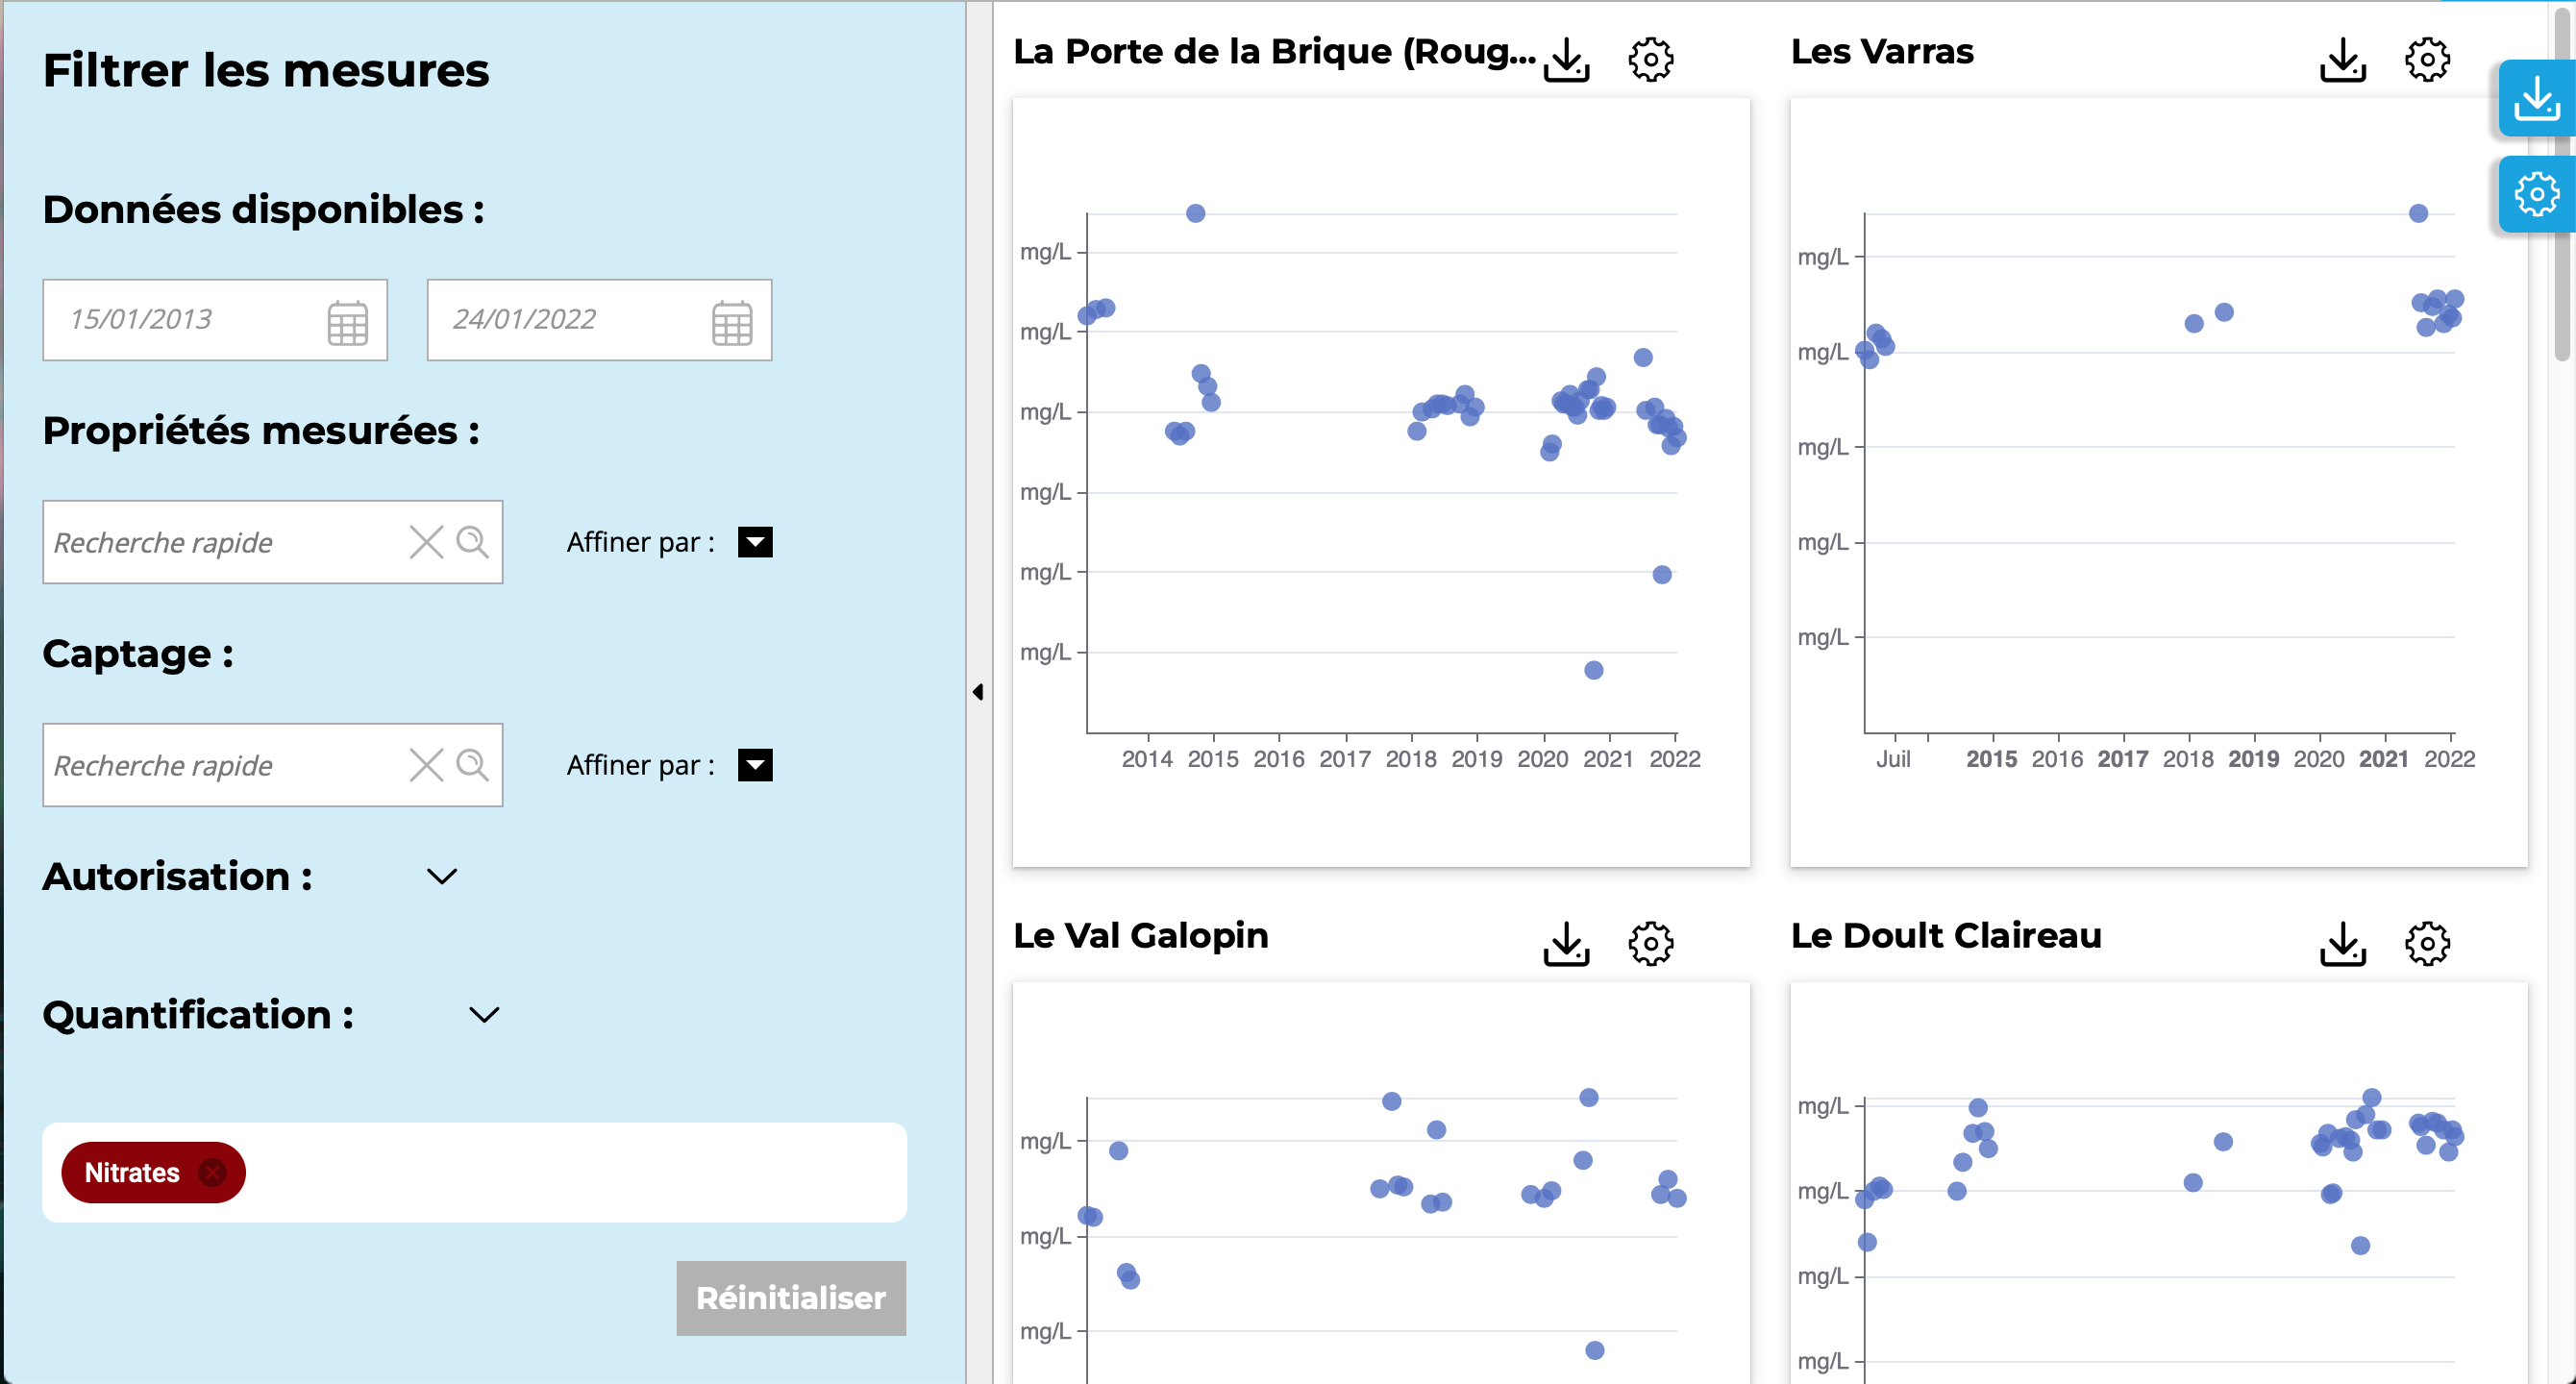
Task: Open calendar picker for start date 15/01/2013
Action: (348, 322)
